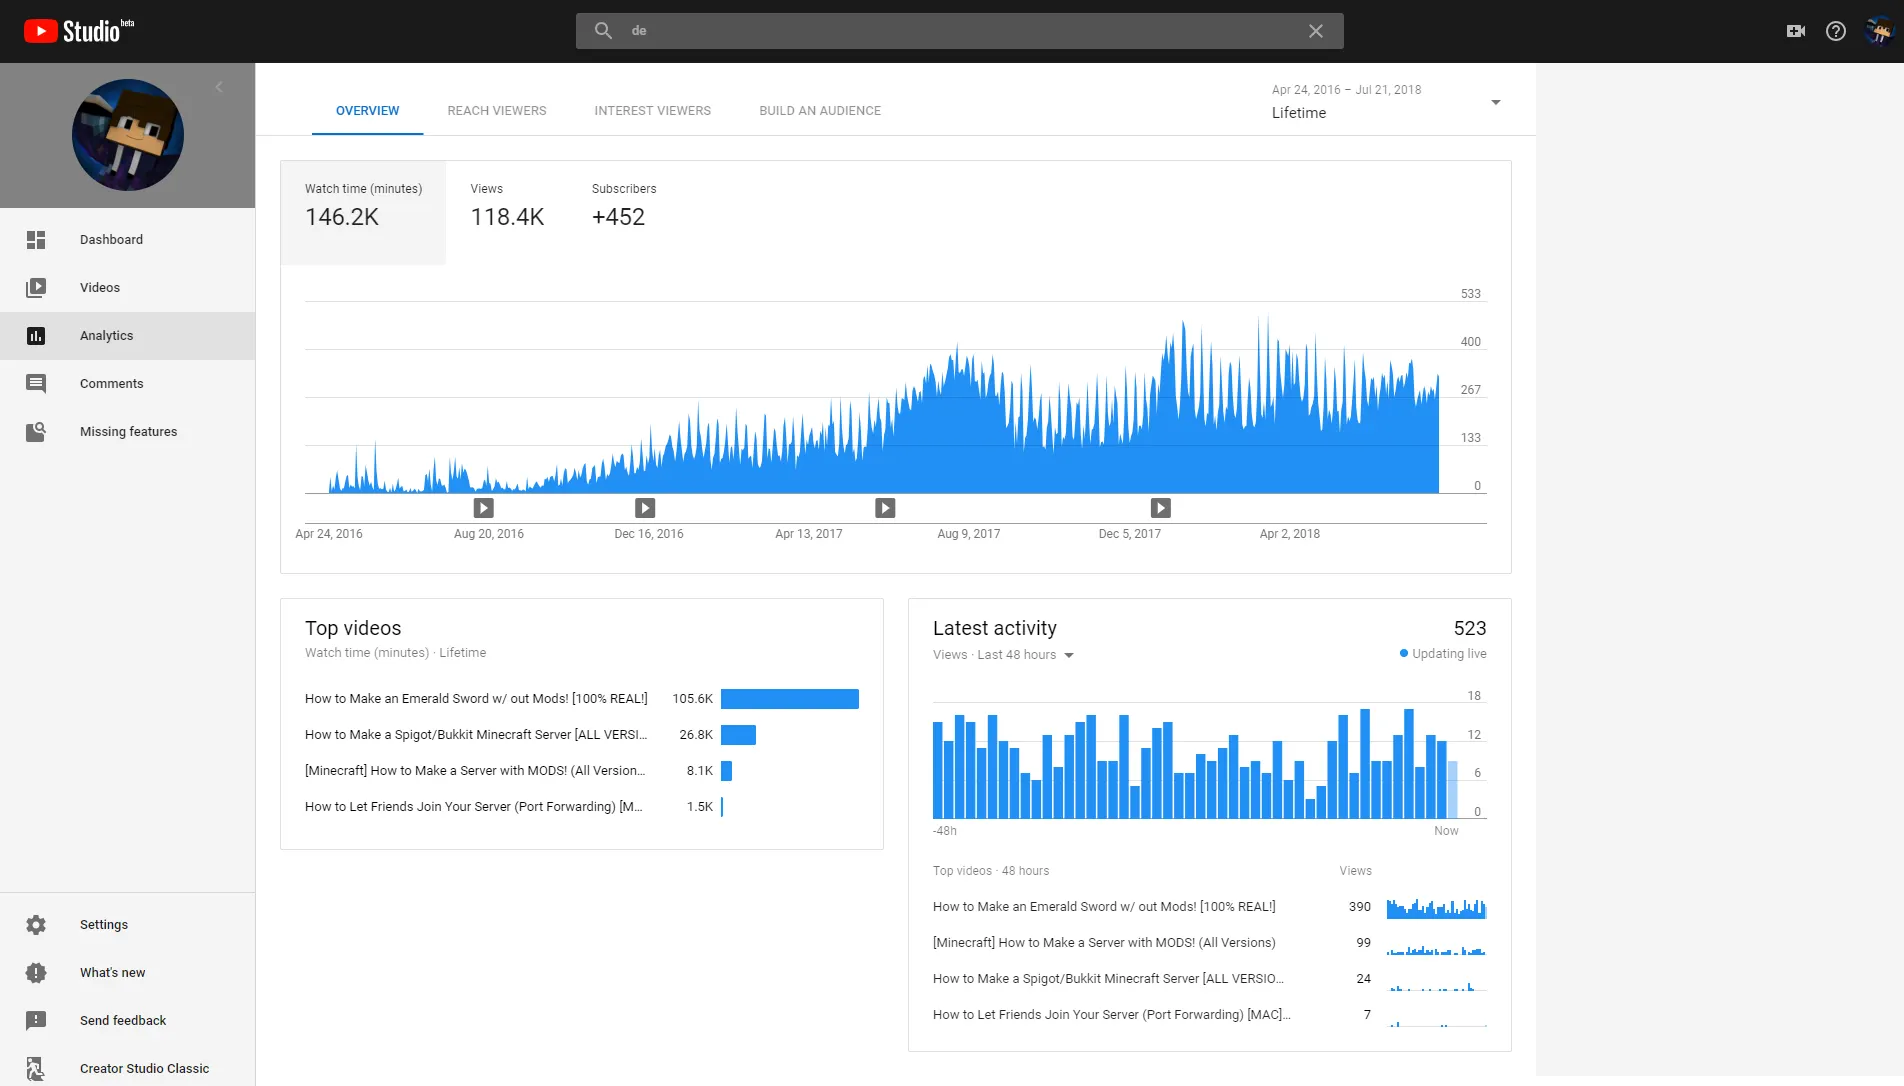Click the What's new badge icon
Image resolution: width=1904 pixels, height=1086 pixels.
(x=36, y=973)
